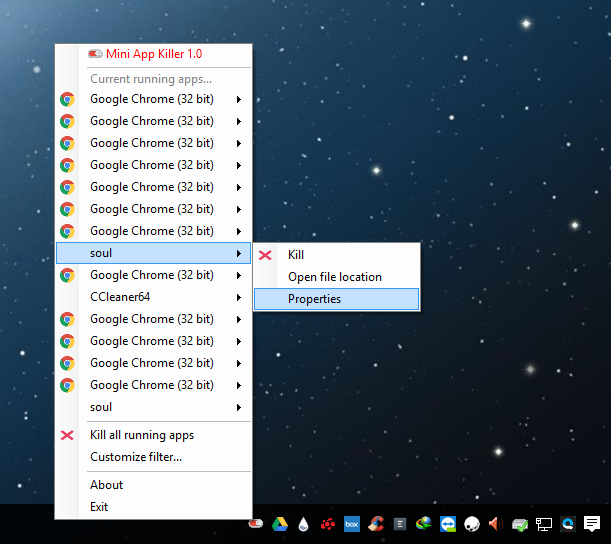Screen dimensions: 611x544
Task: Open the Action Center notifications icon
Action: pos(592,524)
